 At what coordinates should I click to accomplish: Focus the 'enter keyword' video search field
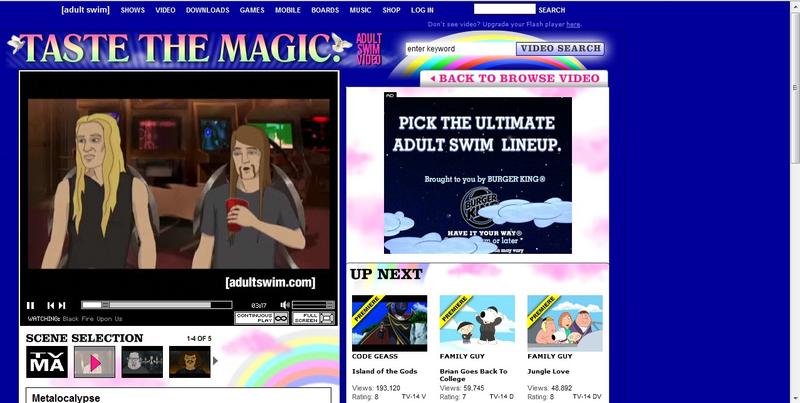pos(460,49)
